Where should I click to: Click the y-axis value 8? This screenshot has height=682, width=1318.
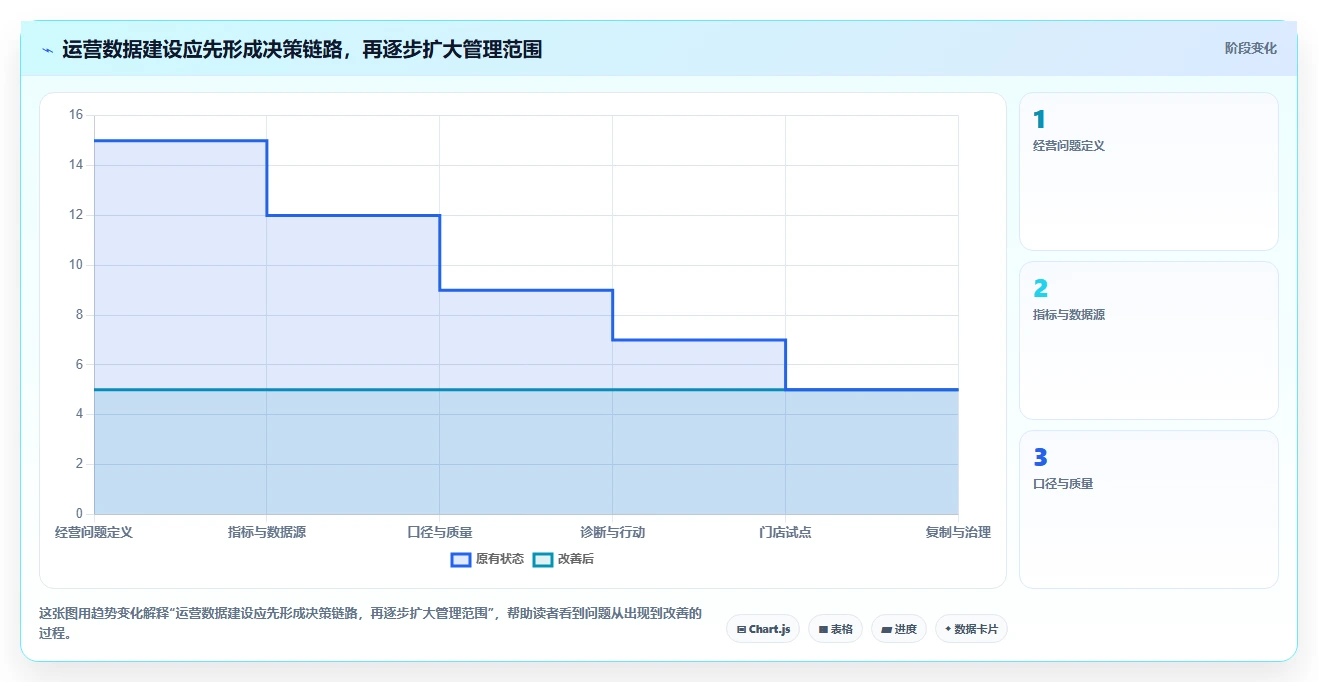(79, 315)
